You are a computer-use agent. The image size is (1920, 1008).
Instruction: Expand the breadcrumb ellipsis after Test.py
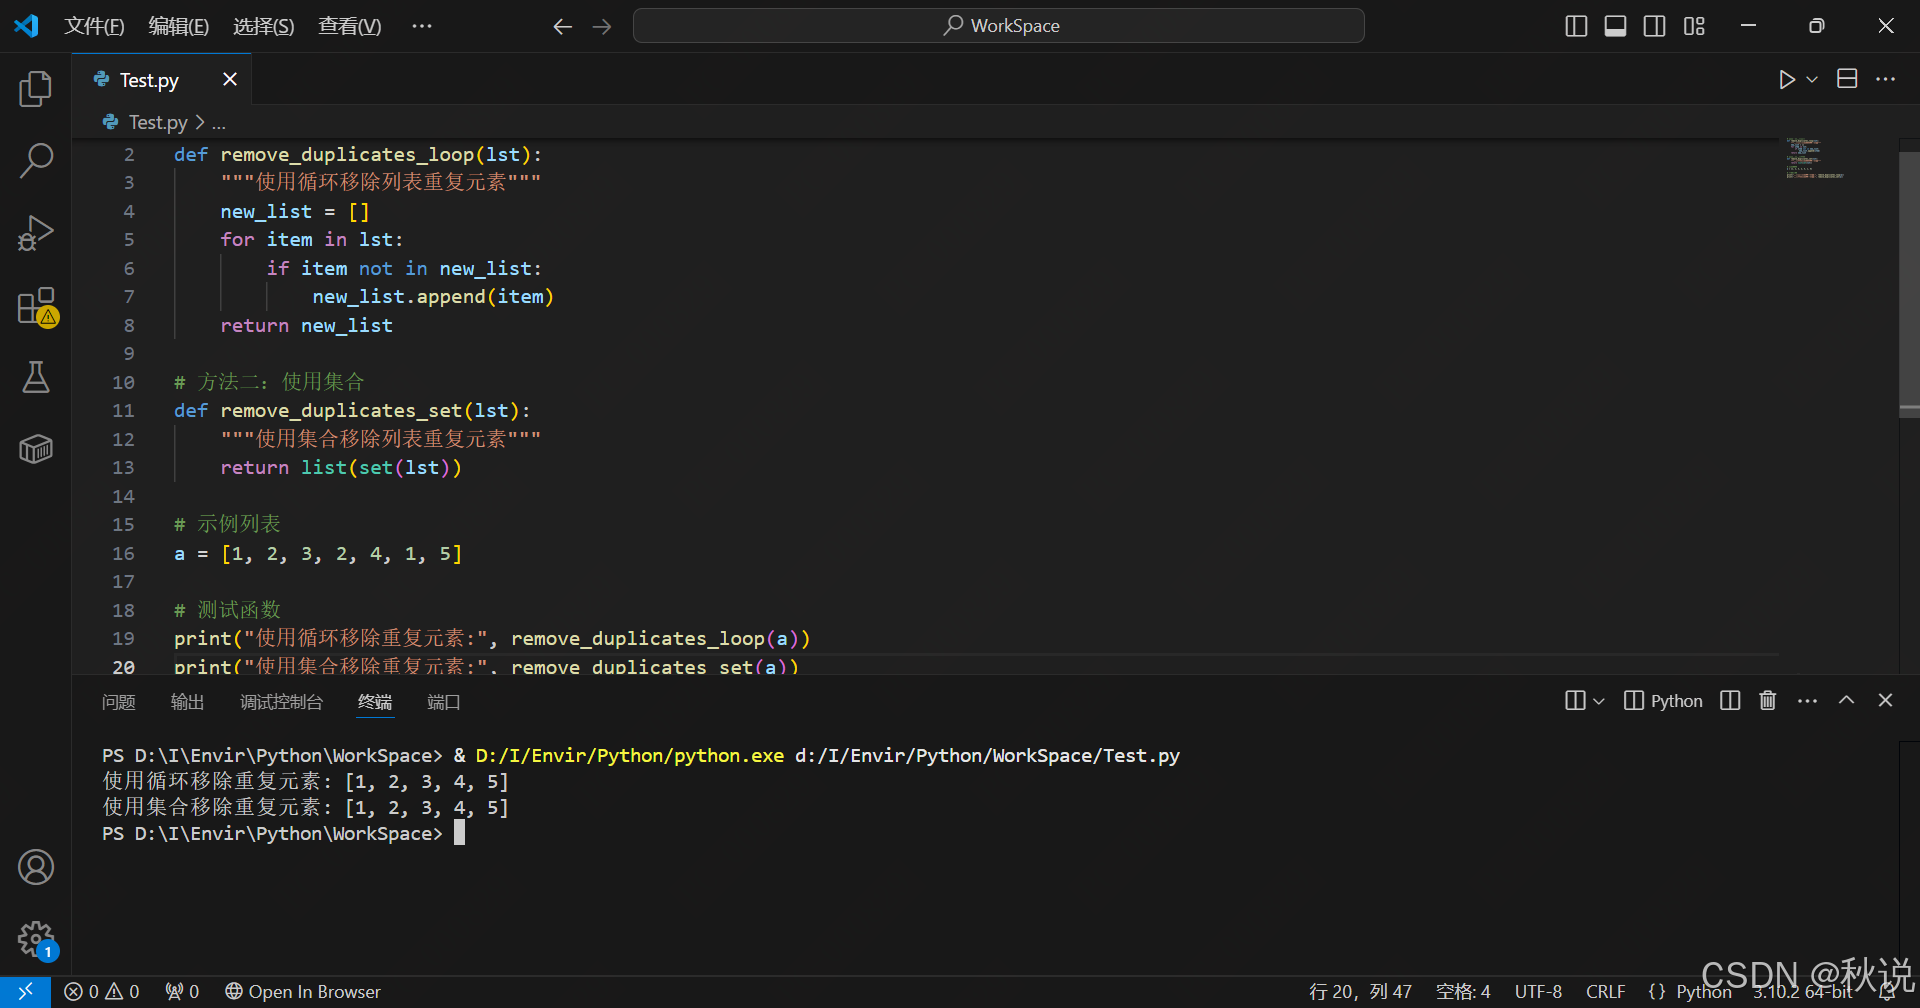click(x=219, y=123)
